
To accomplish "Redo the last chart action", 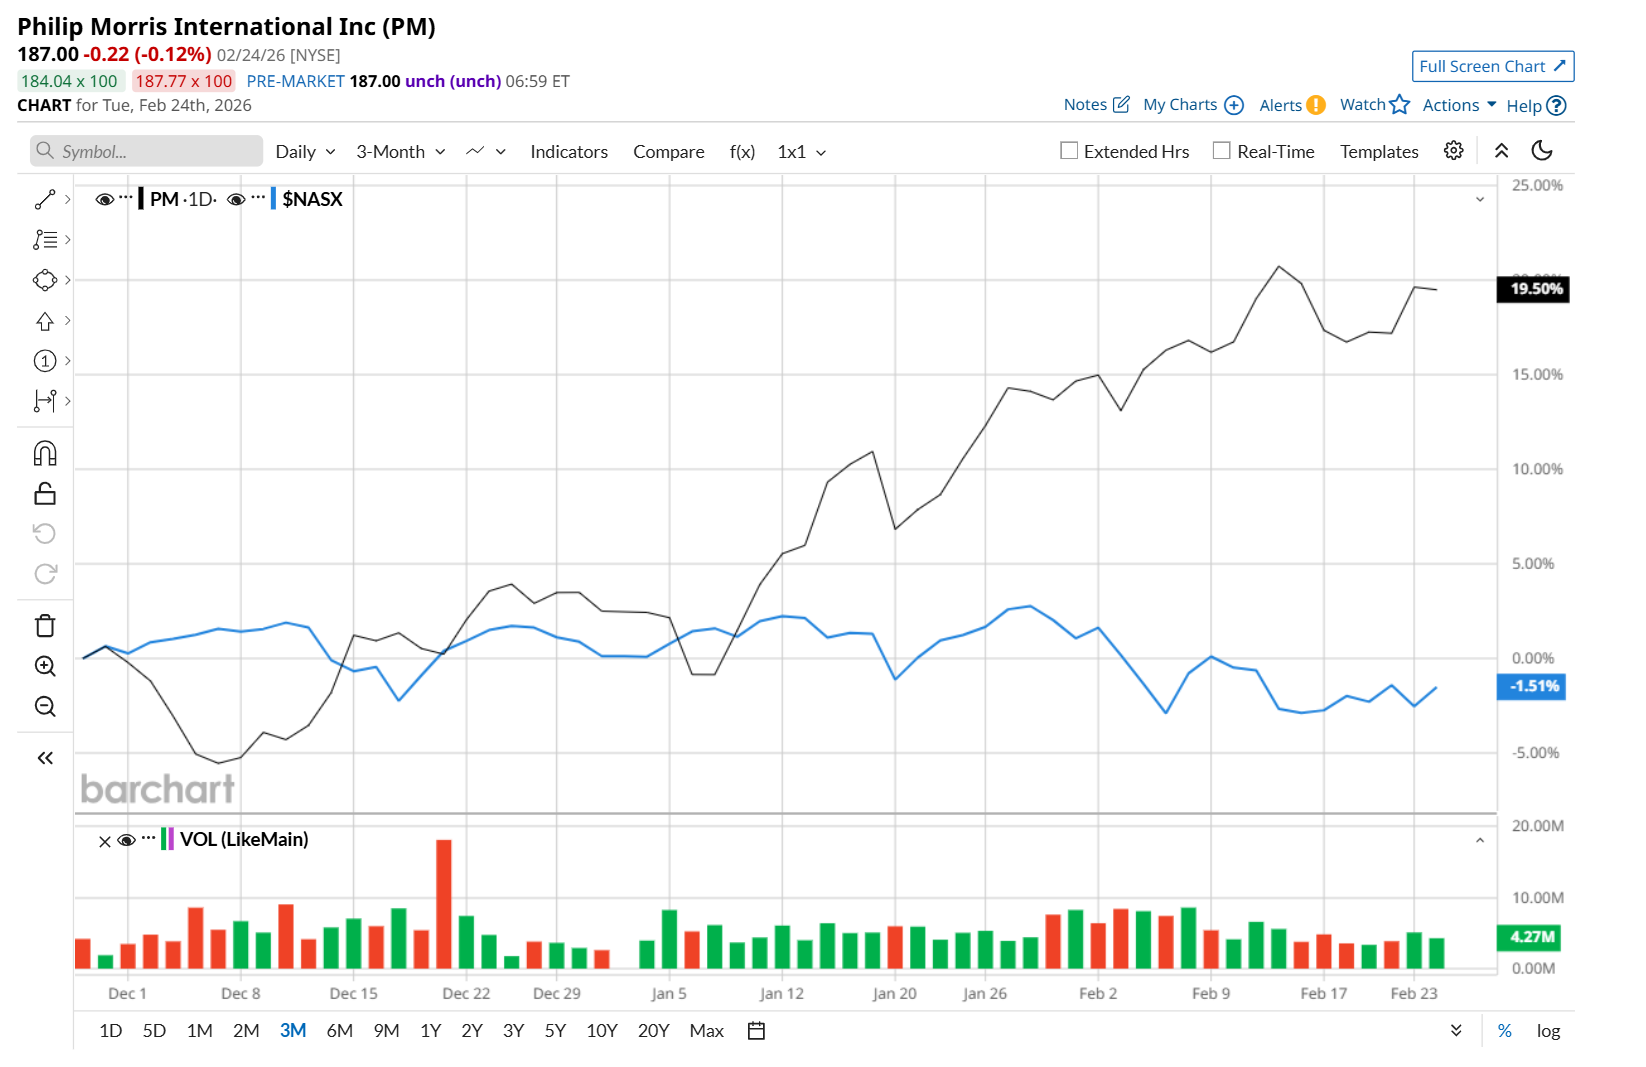I will coord(45,574).
